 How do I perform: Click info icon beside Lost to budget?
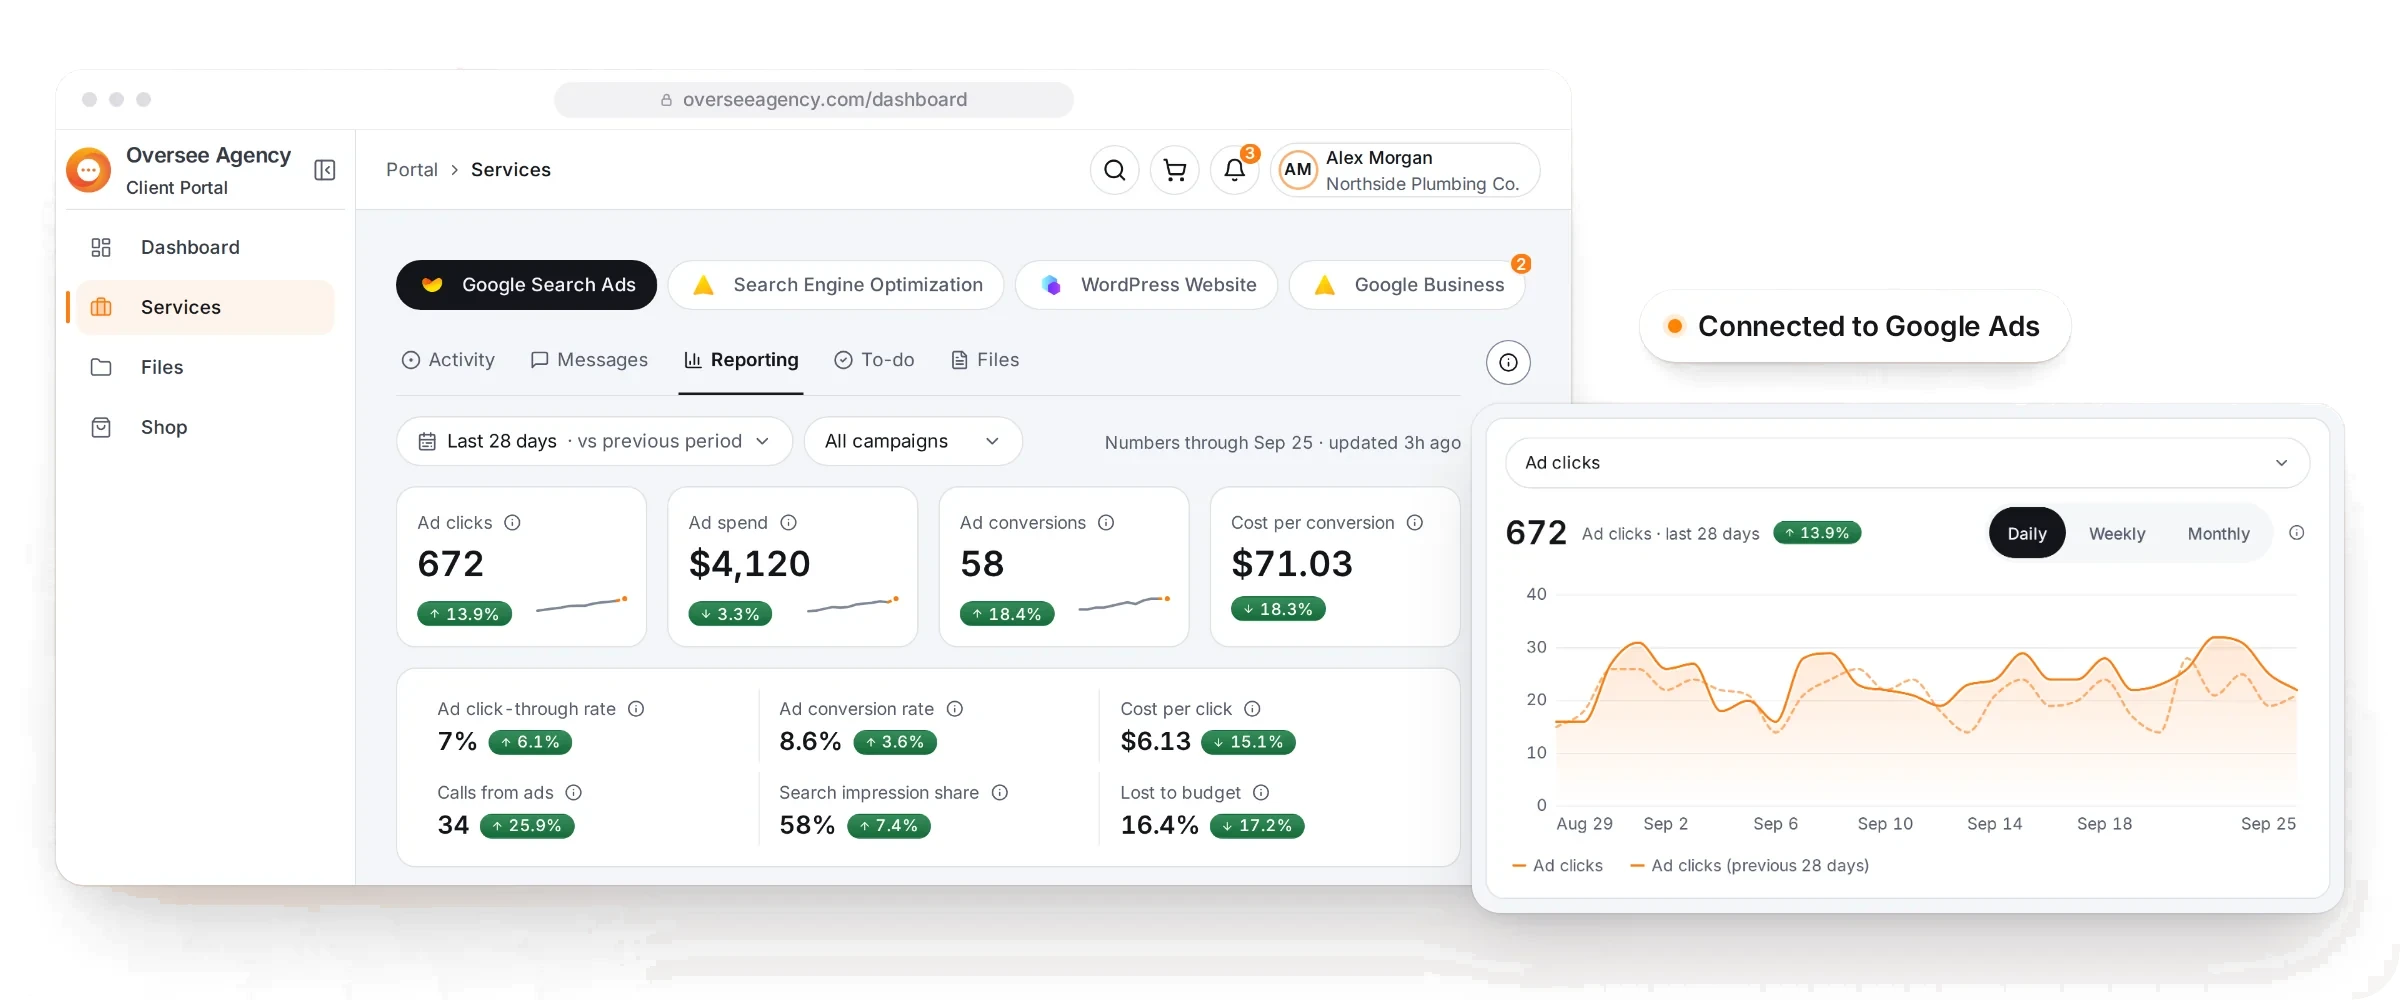[1261, 792]
